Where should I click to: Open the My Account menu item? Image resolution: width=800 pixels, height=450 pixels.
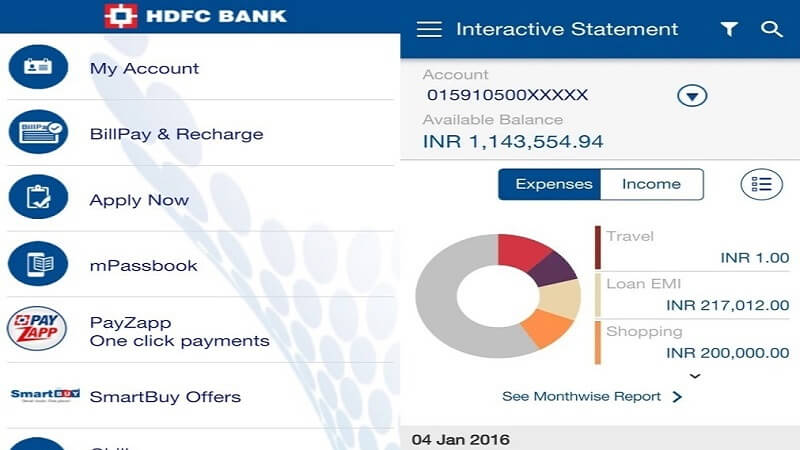pos(144,68)
